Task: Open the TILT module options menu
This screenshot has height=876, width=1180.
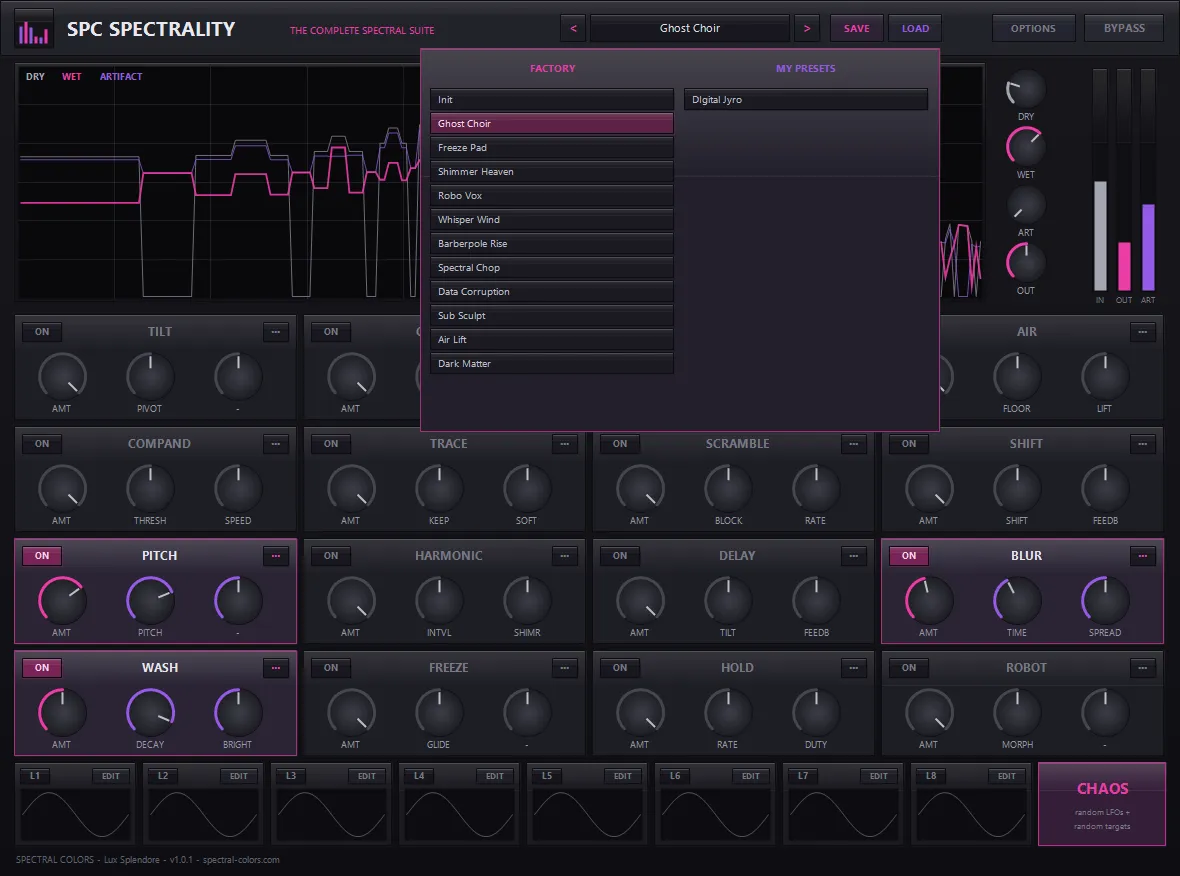Action: pyautogui.click(x=276, y=332)
